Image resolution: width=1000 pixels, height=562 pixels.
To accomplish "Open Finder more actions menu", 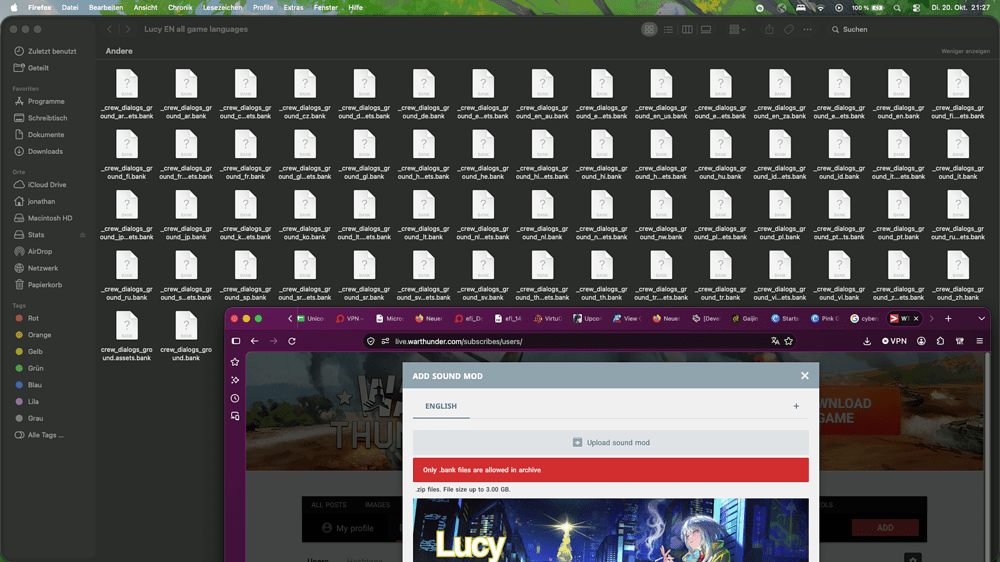I will (x=807, y=29).
